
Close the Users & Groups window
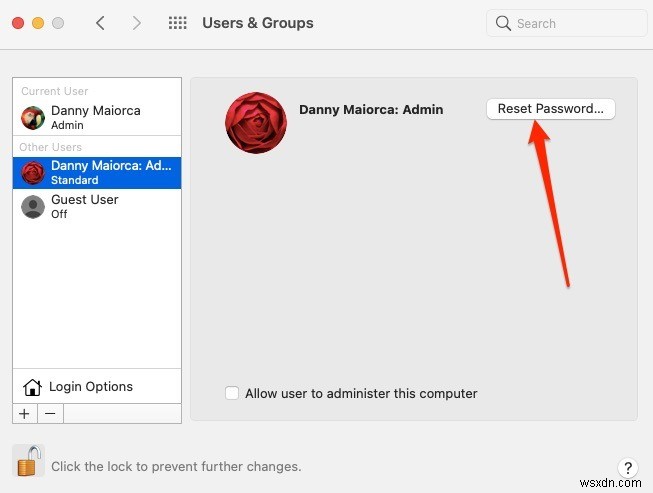click(x=18, y=23)
